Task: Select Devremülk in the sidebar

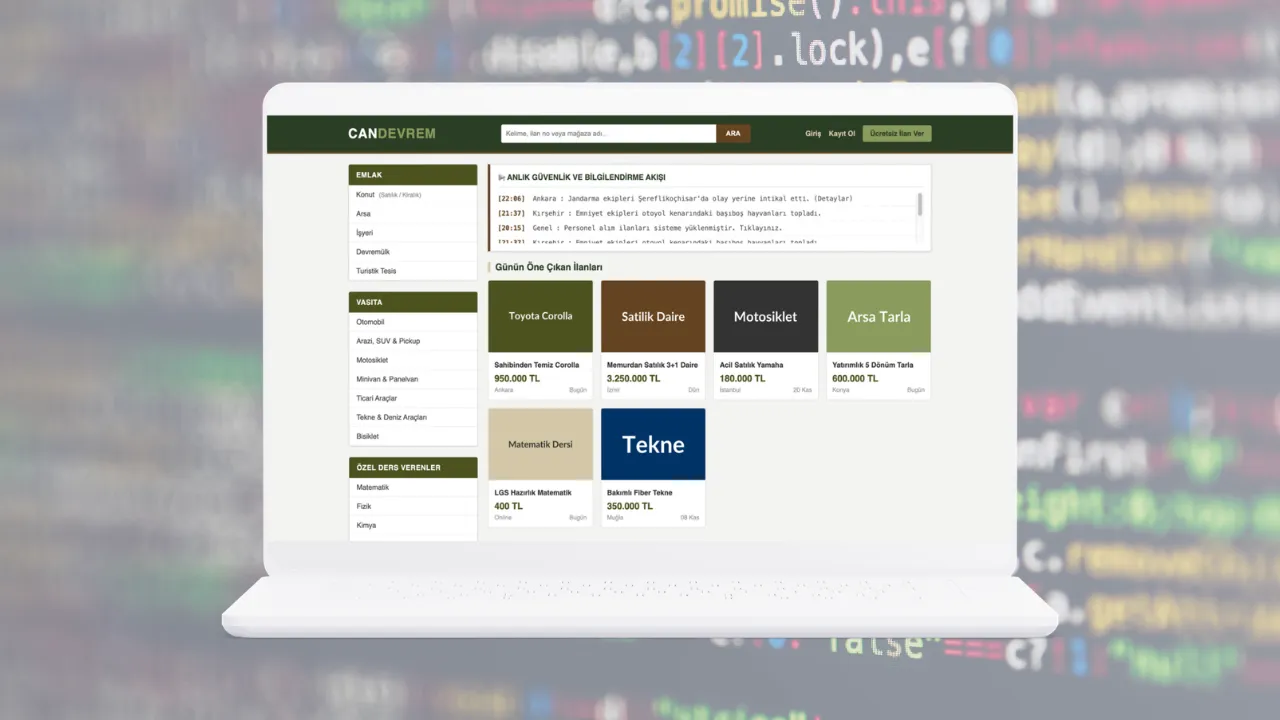Action: click(x=413, y=252)
